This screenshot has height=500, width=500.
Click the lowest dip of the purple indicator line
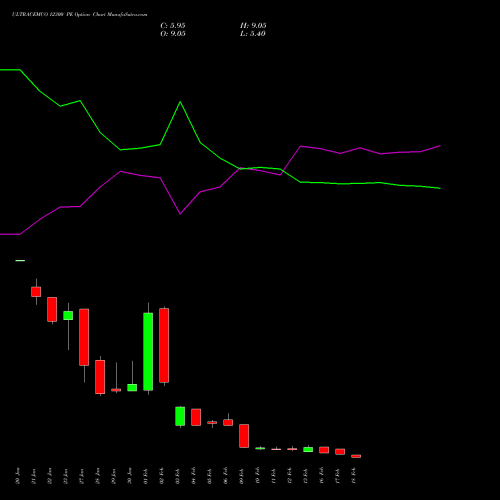coord(180,214)
